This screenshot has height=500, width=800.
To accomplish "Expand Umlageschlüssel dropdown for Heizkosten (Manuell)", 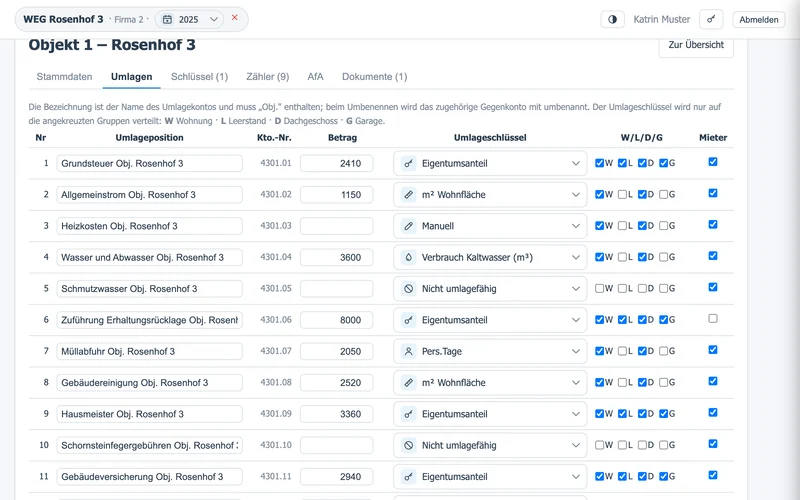I will 490,226.
